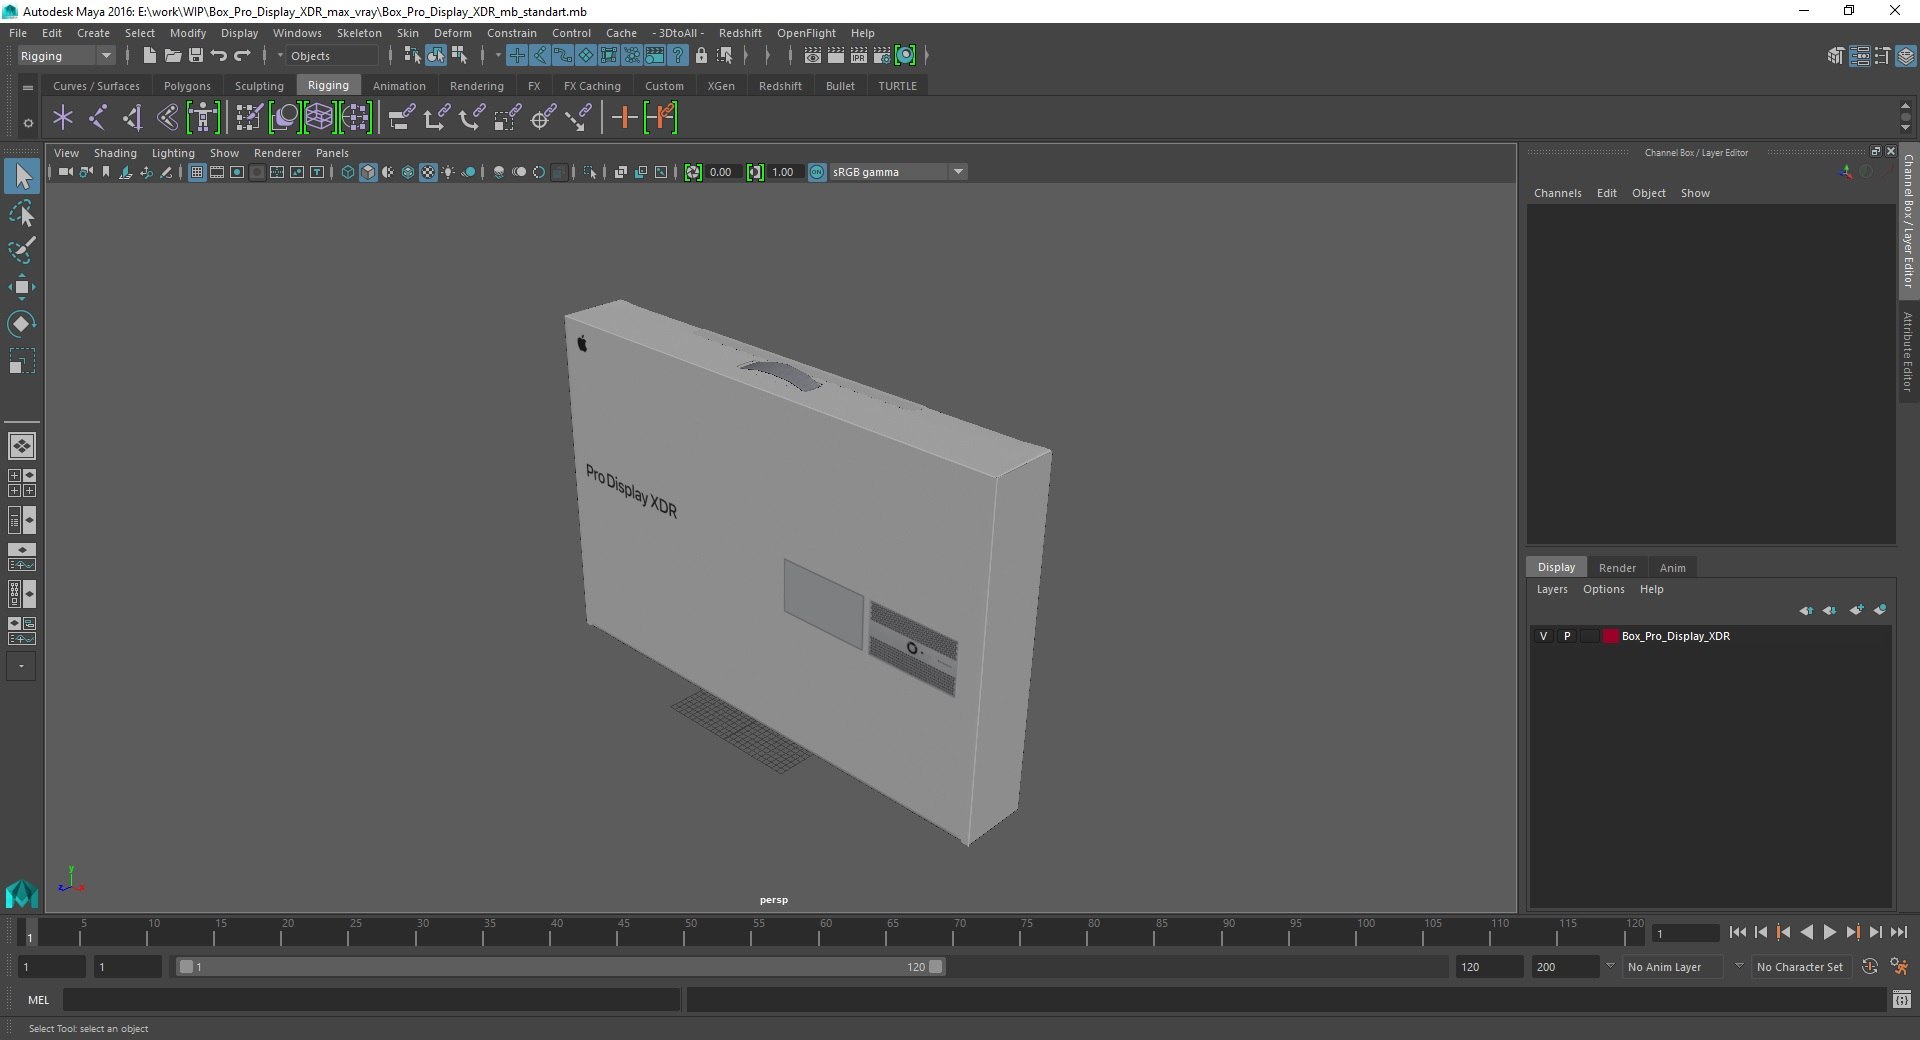
Task: Play animation forwards
Action: tap(1830, 932)
